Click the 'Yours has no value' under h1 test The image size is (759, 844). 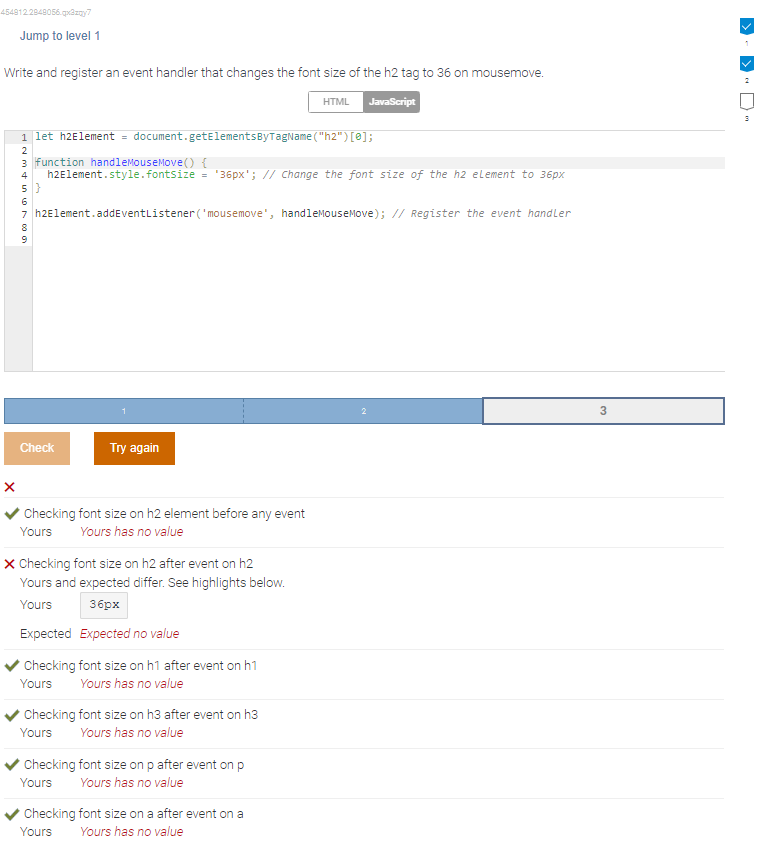tap(132, 684)
